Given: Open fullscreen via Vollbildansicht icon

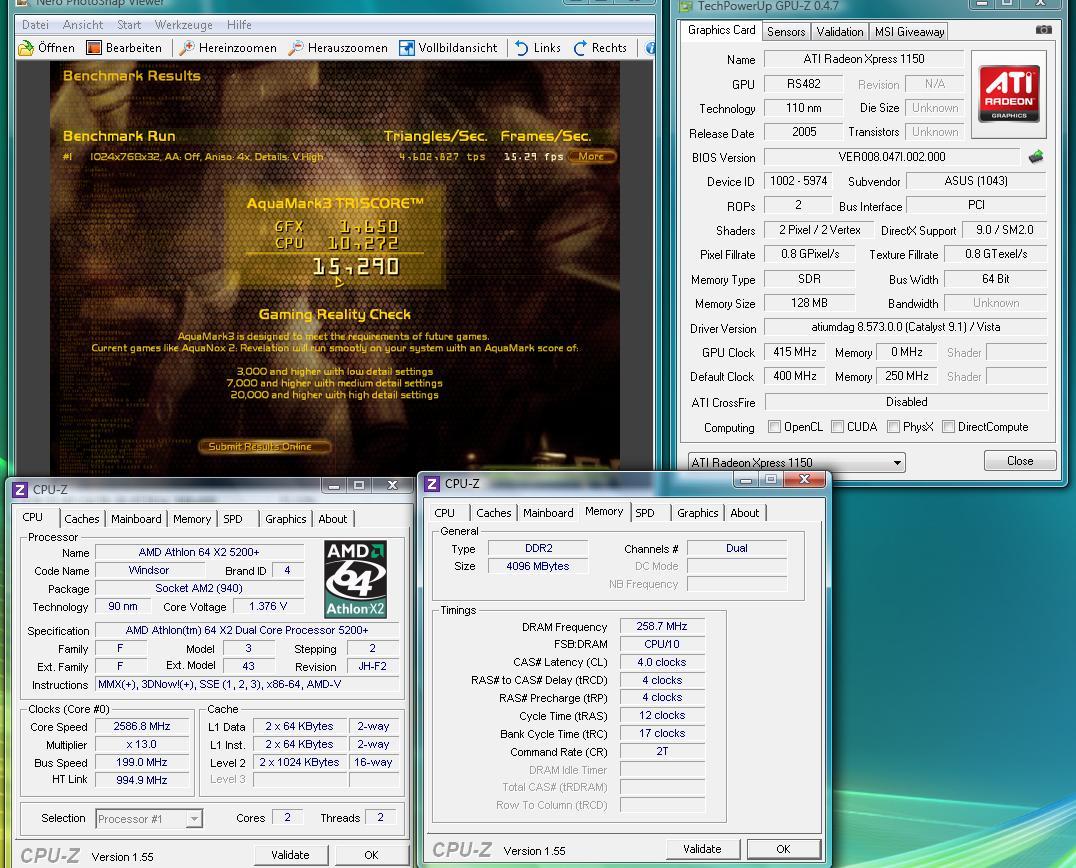Looking at the screenshot, I should 407,48.
